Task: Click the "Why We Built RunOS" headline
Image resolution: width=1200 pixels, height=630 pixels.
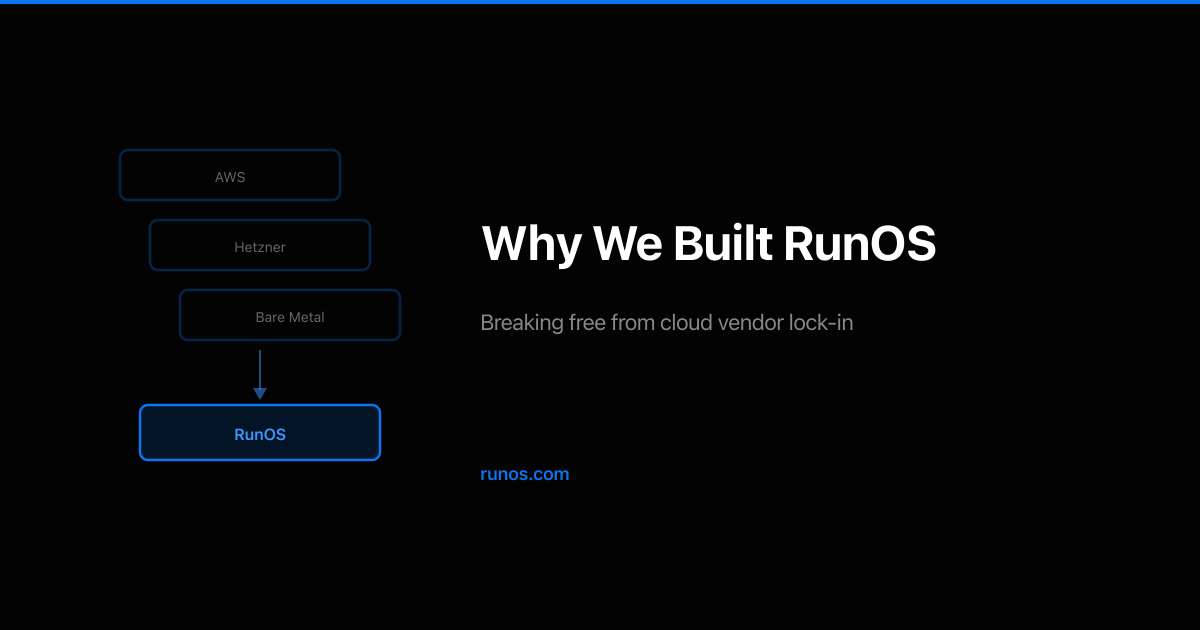Action: (x=709, y=243)
